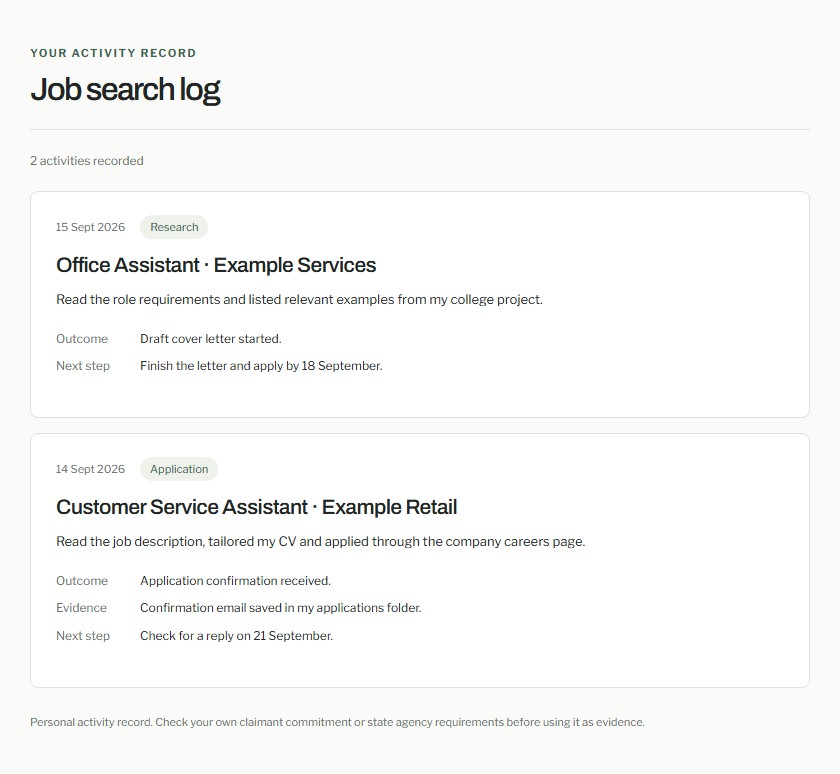Click 'Check for a reply on 21 September.'
Viewport: 840px width, 774px height.
coord(236,636)
